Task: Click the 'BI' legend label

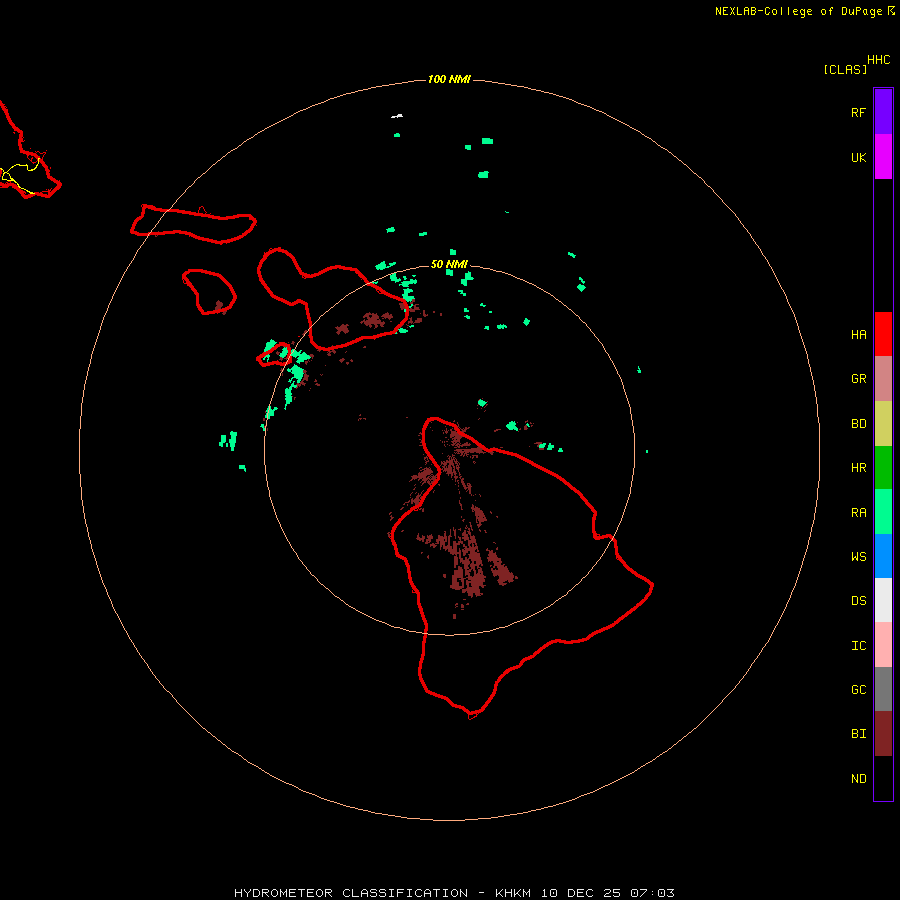Action: point(858,734)
